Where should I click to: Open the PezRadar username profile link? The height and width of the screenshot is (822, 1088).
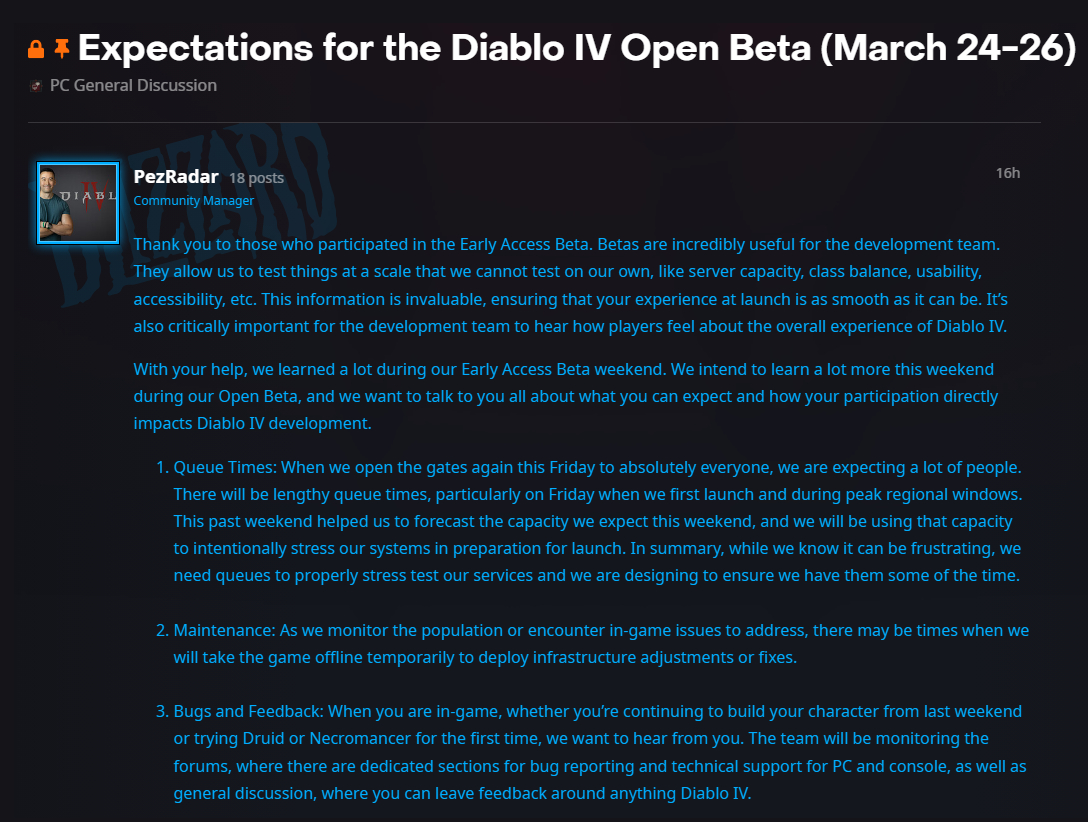175,176
